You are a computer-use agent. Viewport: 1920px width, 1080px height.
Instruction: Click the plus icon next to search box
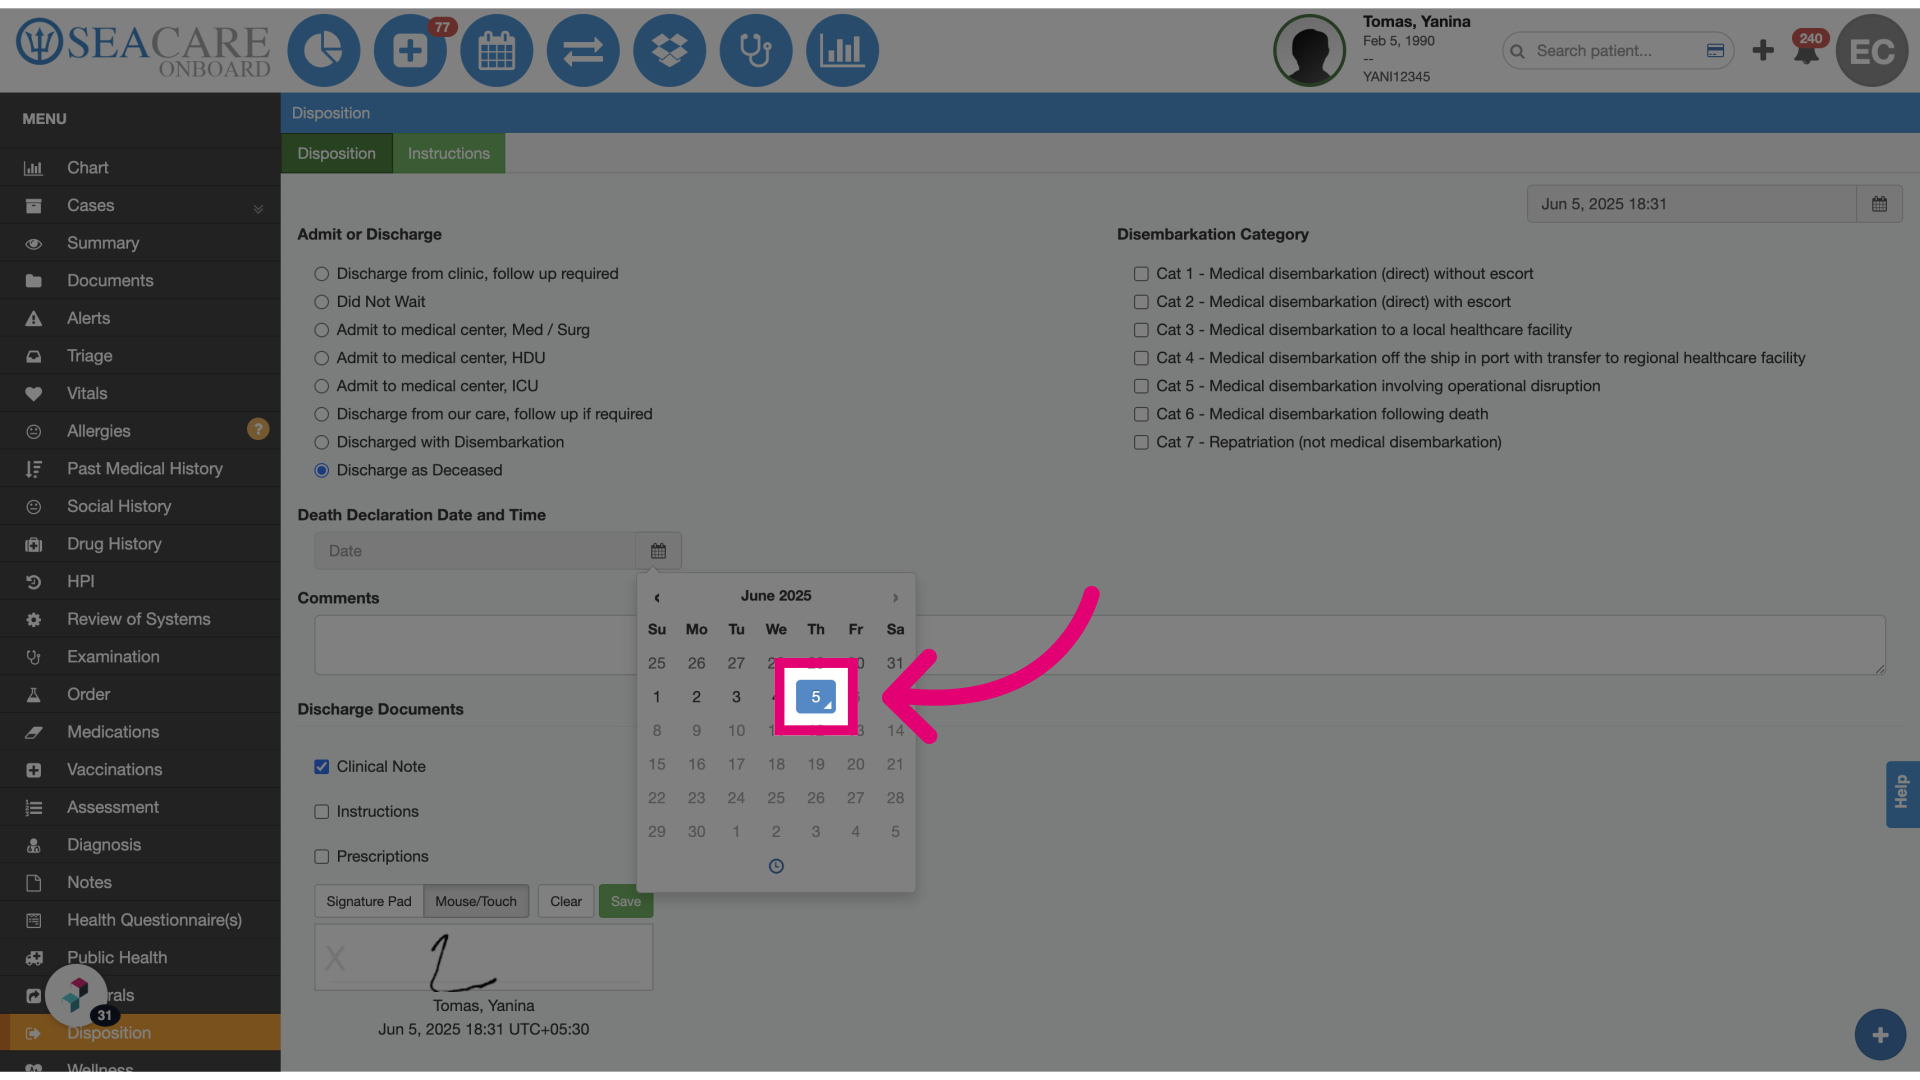(1763, 50)
